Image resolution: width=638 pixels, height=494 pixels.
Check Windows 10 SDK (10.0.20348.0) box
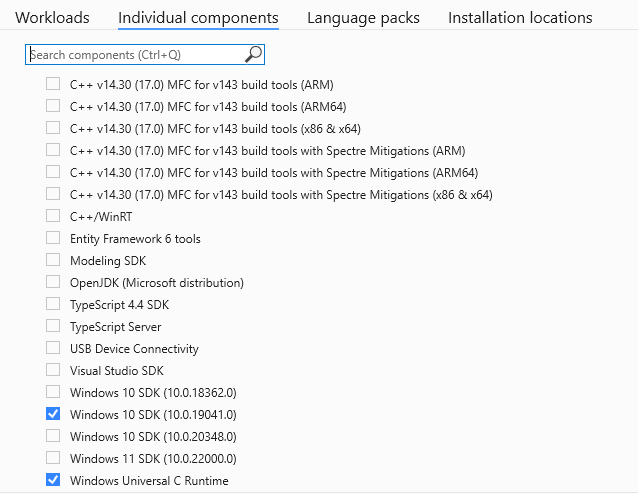pyautogui.click(x=53, y=435)
